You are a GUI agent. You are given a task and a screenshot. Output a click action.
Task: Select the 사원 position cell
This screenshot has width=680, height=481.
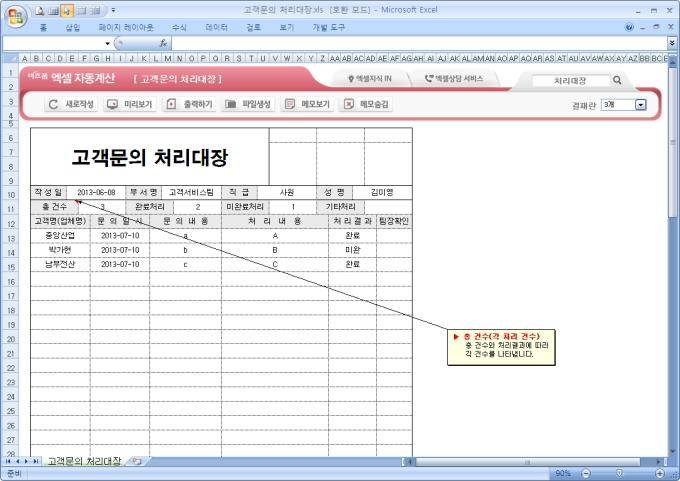[287, 193]
